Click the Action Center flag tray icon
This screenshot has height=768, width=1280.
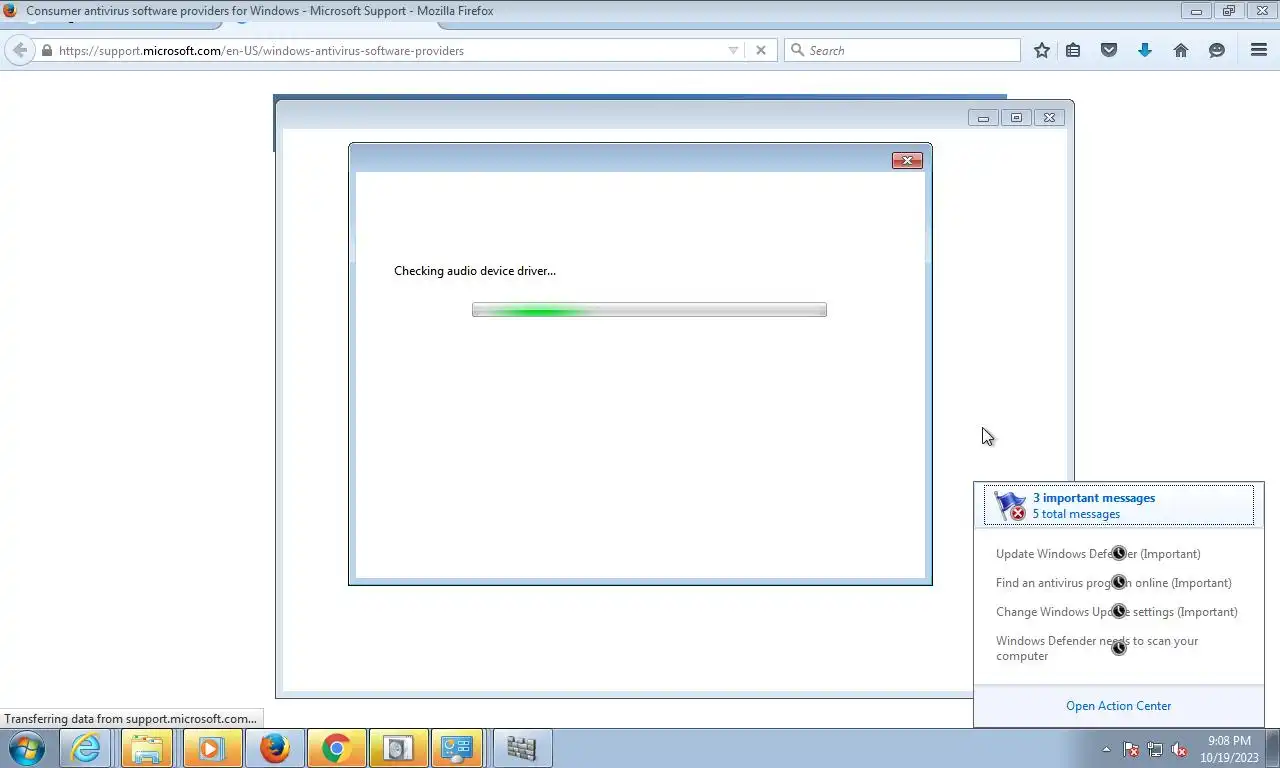coord(1131,749)
